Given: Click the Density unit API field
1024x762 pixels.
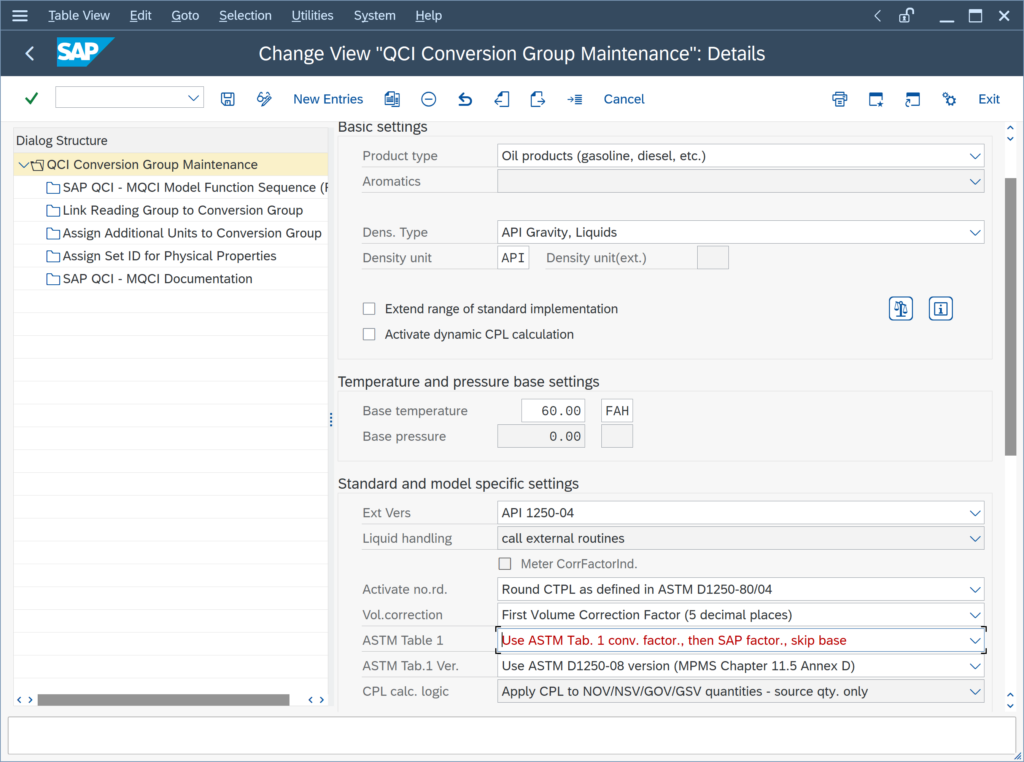Looking at the screenshot, I should [513, 258].
